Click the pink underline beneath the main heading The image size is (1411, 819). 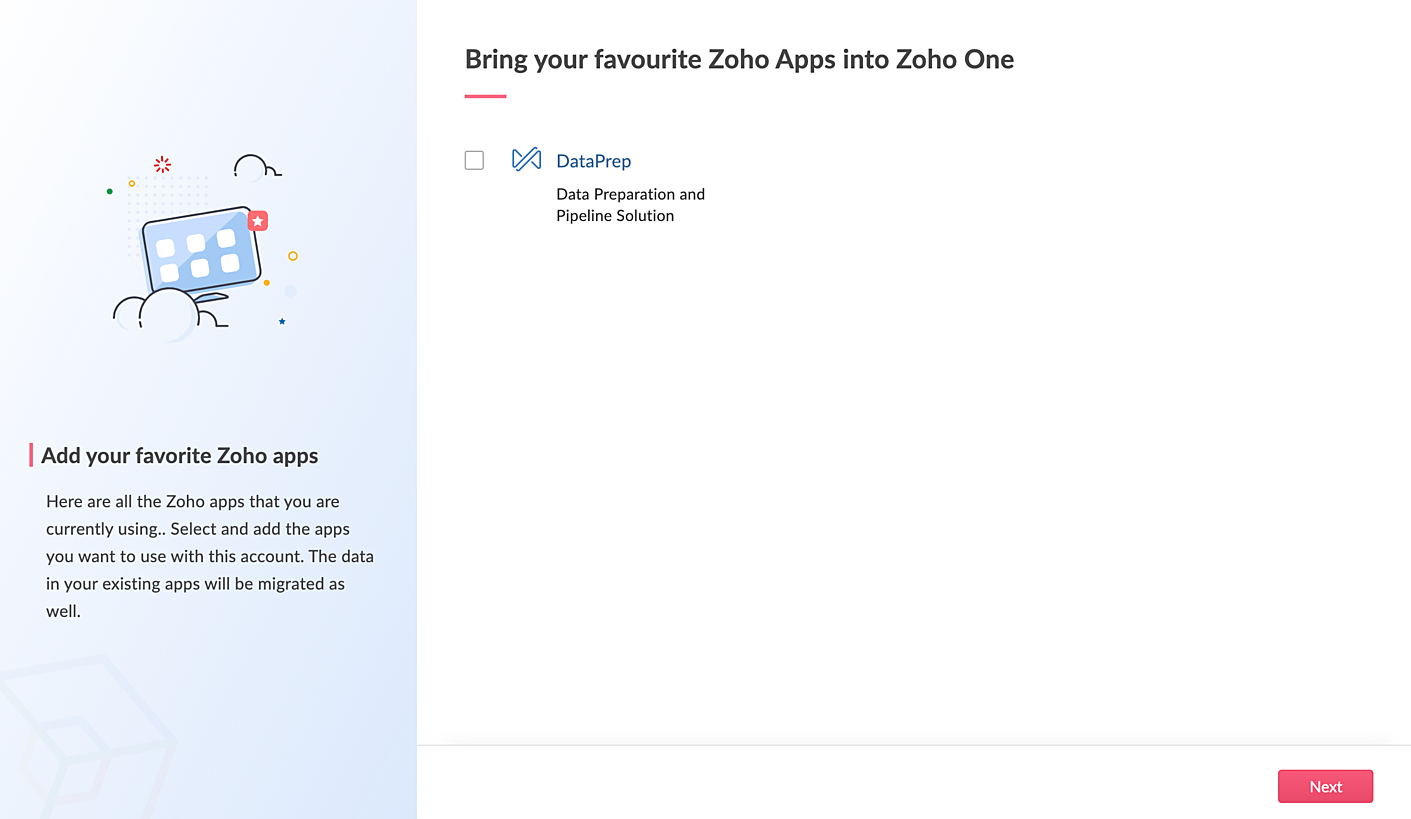[x=486, y=96]
